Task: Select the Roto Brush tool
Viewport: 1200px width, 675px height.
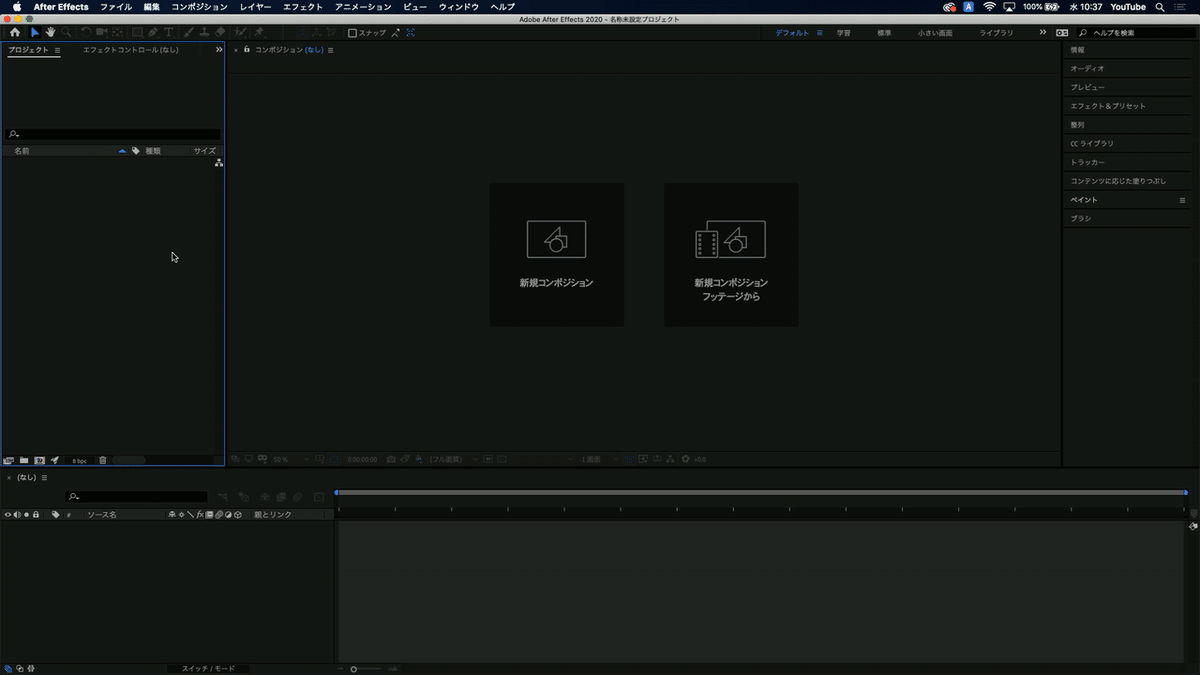Action: click(240, 32)
